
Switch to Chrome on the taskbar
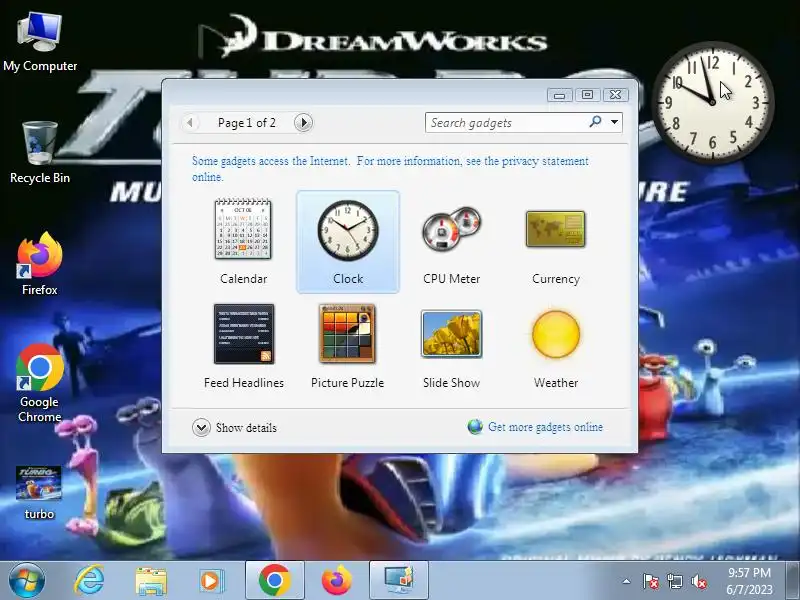274,581
